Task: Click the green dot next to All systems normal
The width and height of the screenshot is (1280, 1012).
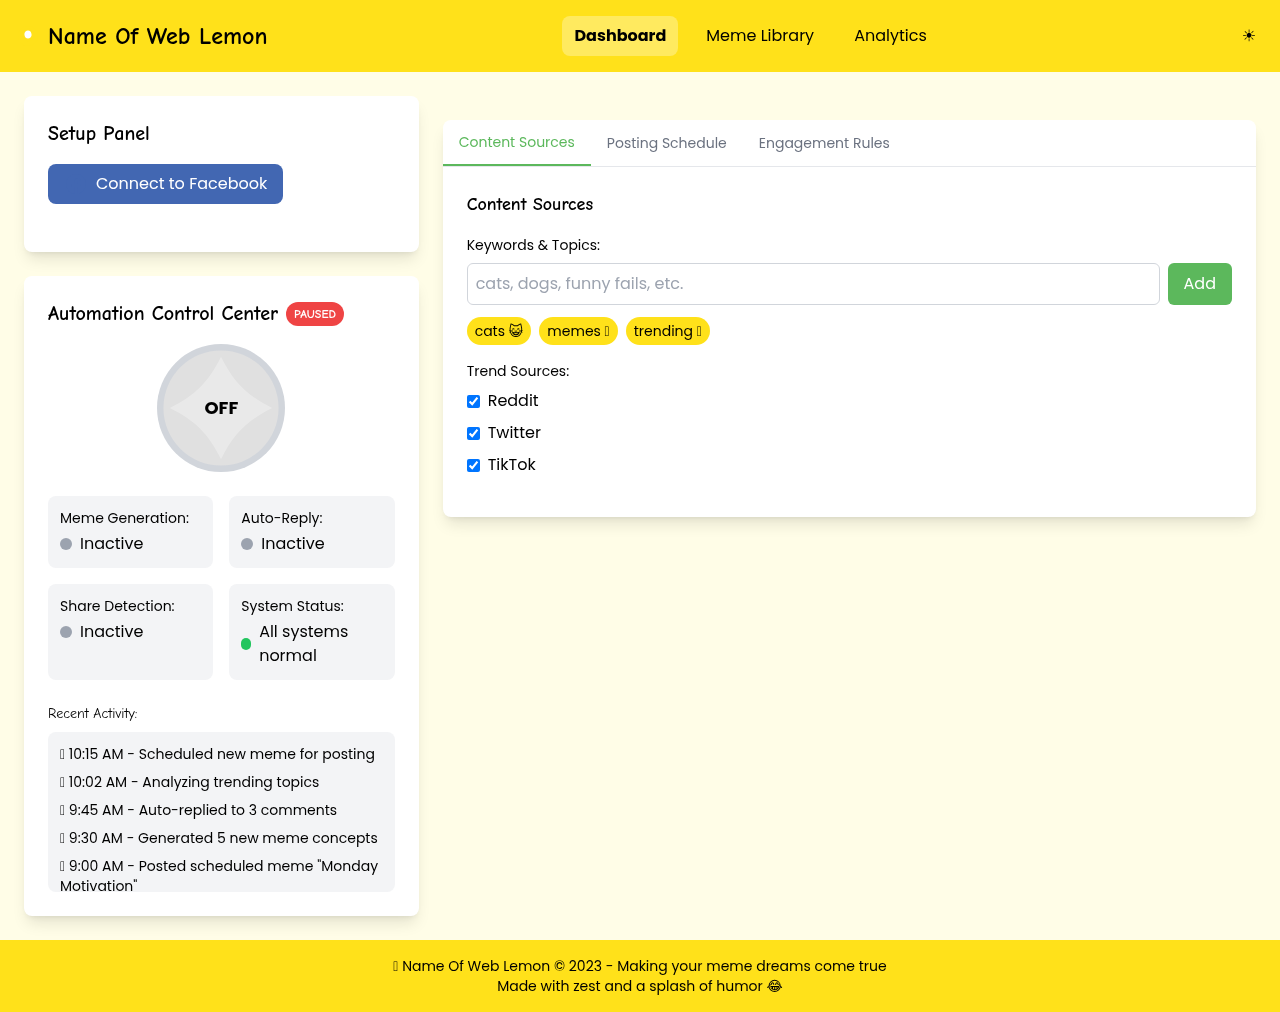Action: tap(245, 644)
